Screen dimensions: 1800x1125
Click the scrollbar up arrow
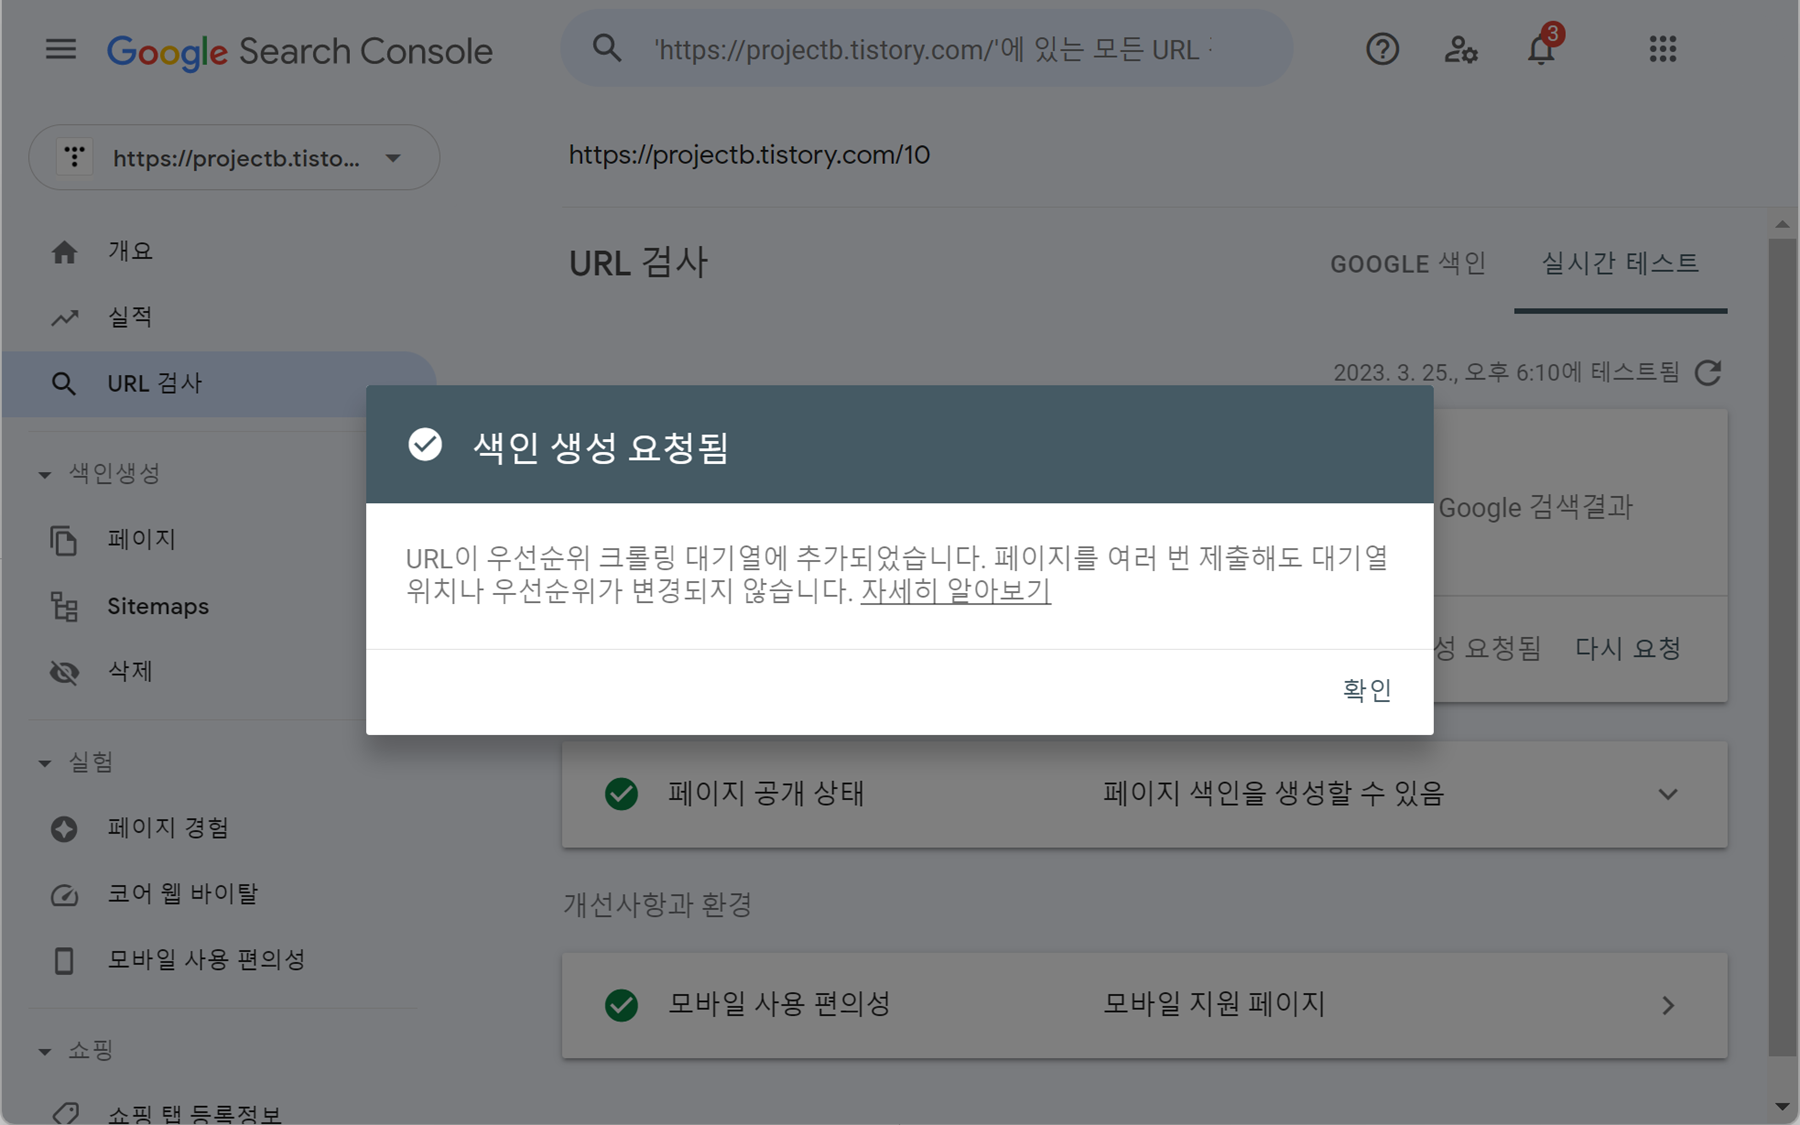[1781, 224]
